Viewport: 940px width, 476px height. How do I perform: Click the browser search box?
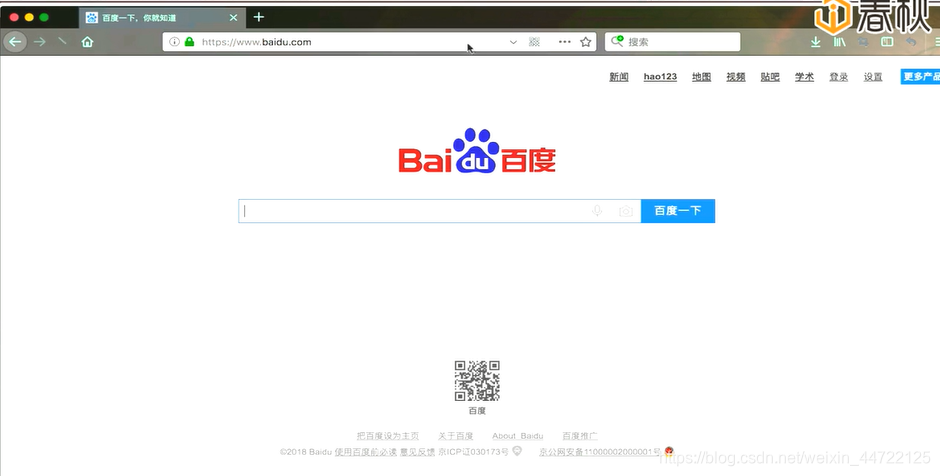pos(673,42)
